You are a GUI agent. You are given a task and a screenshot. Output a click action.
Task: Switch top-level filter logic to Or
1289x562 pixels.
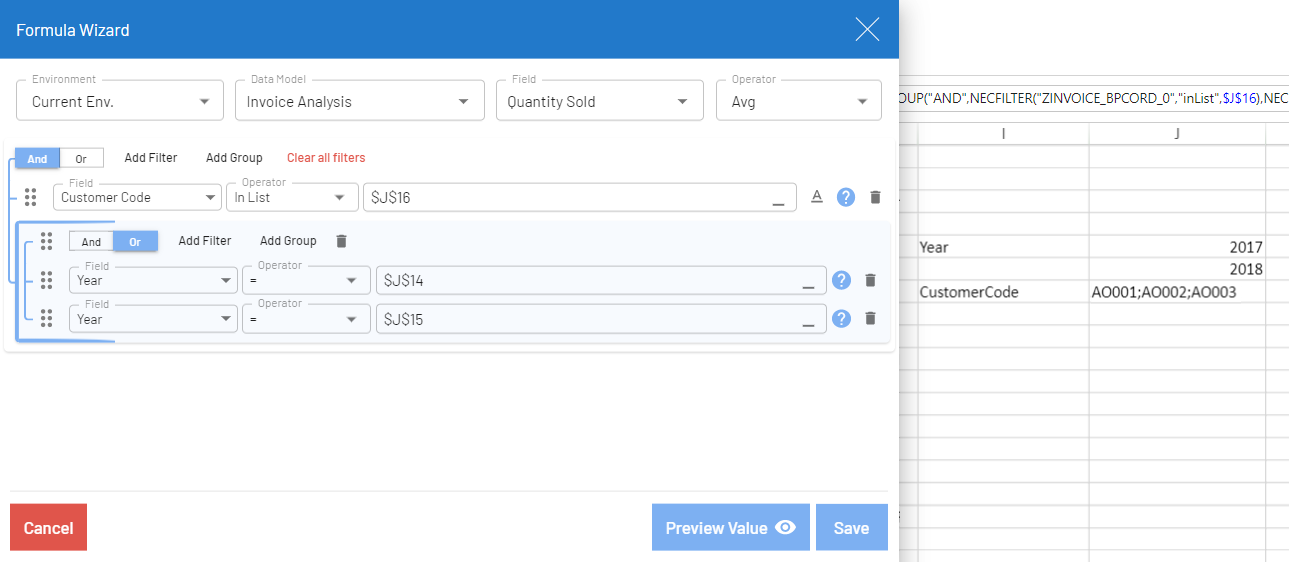pyautogui.click(x=81, y=158)
